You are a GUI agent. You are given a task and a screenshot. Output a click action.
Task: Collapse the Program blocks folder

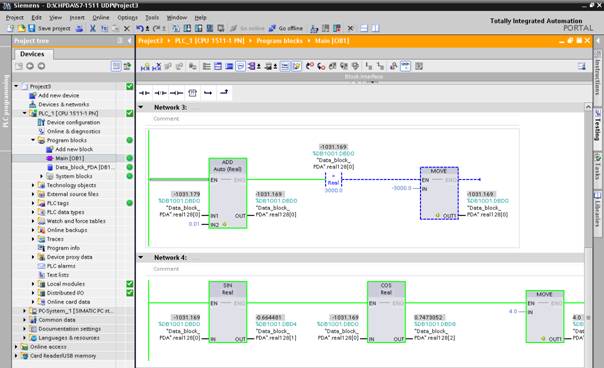pos(33,140)
